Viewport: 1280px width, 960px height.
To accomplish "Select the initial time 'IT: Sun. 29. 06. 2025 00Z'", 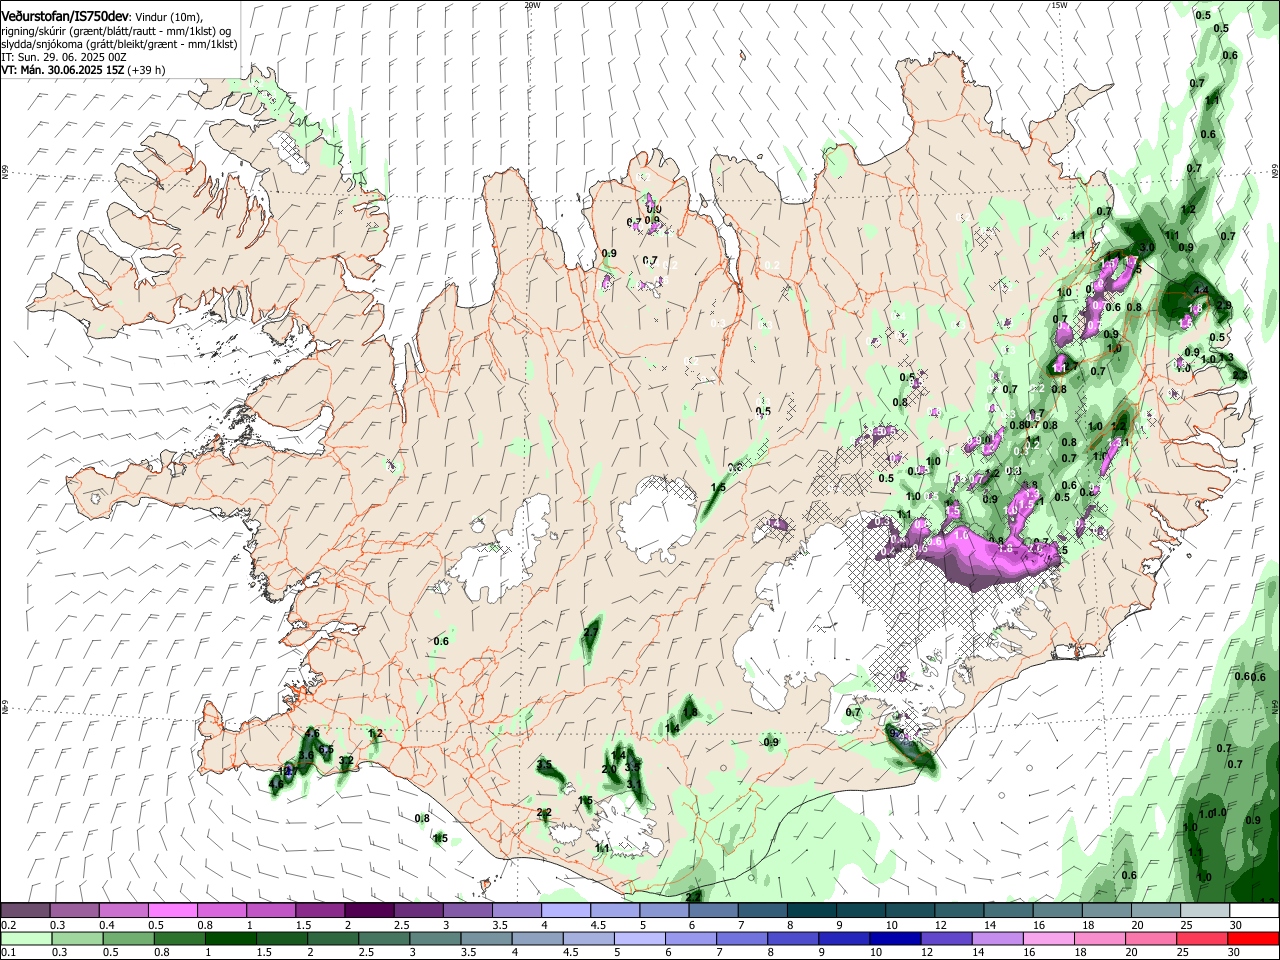I will 64,57.
